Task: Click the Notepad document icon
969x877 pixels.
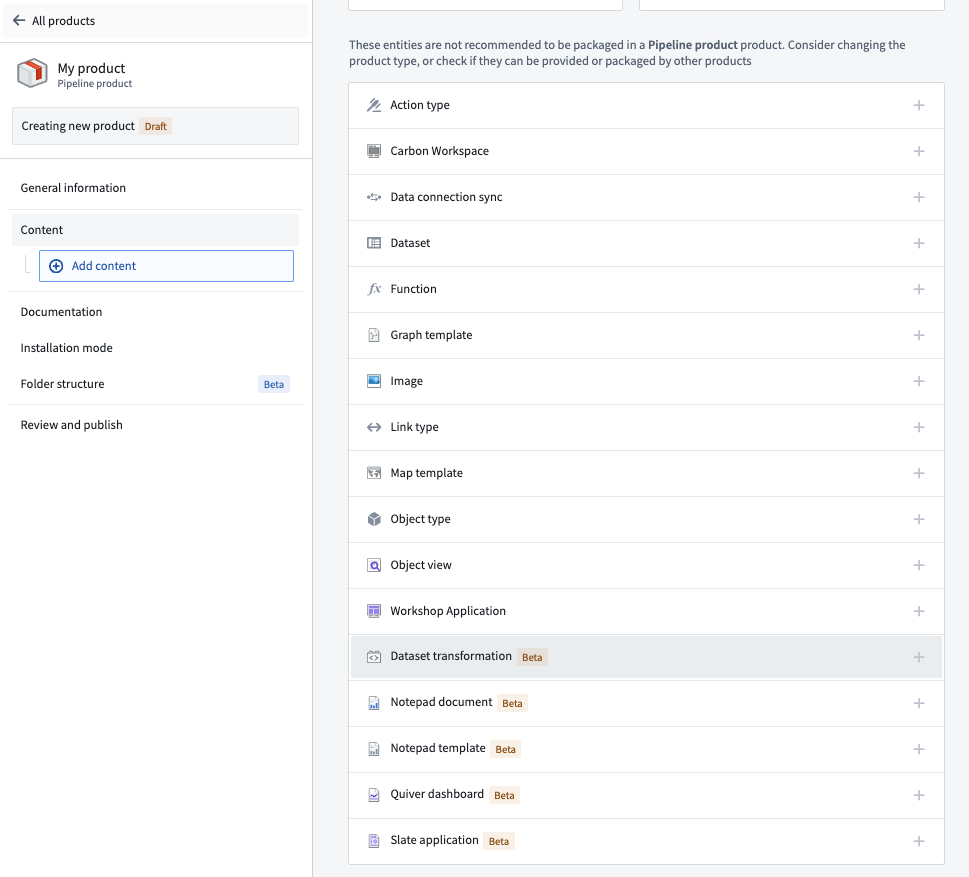Action: 374,703
